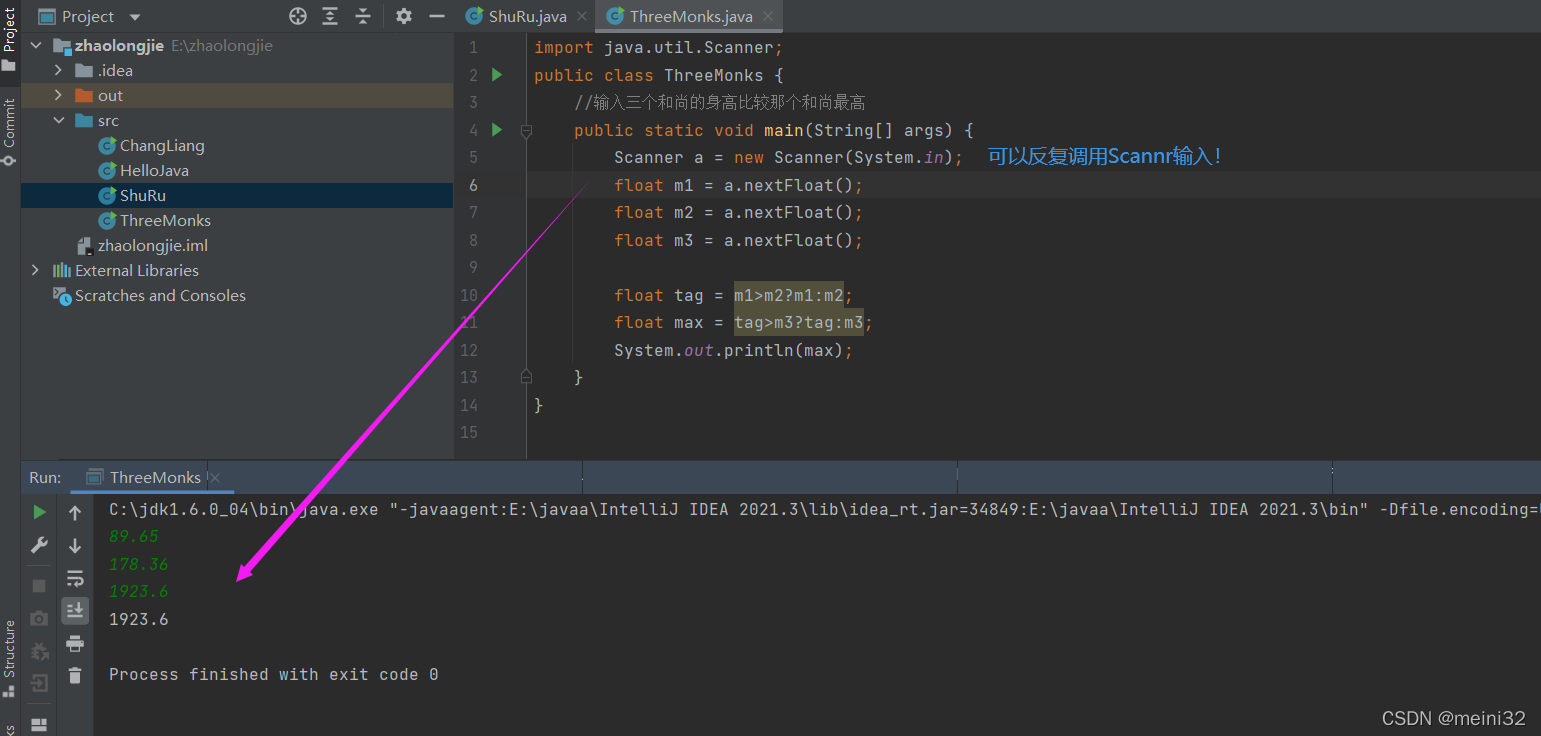
Task: Click the console input value 178.36
Action: [138, 564]
